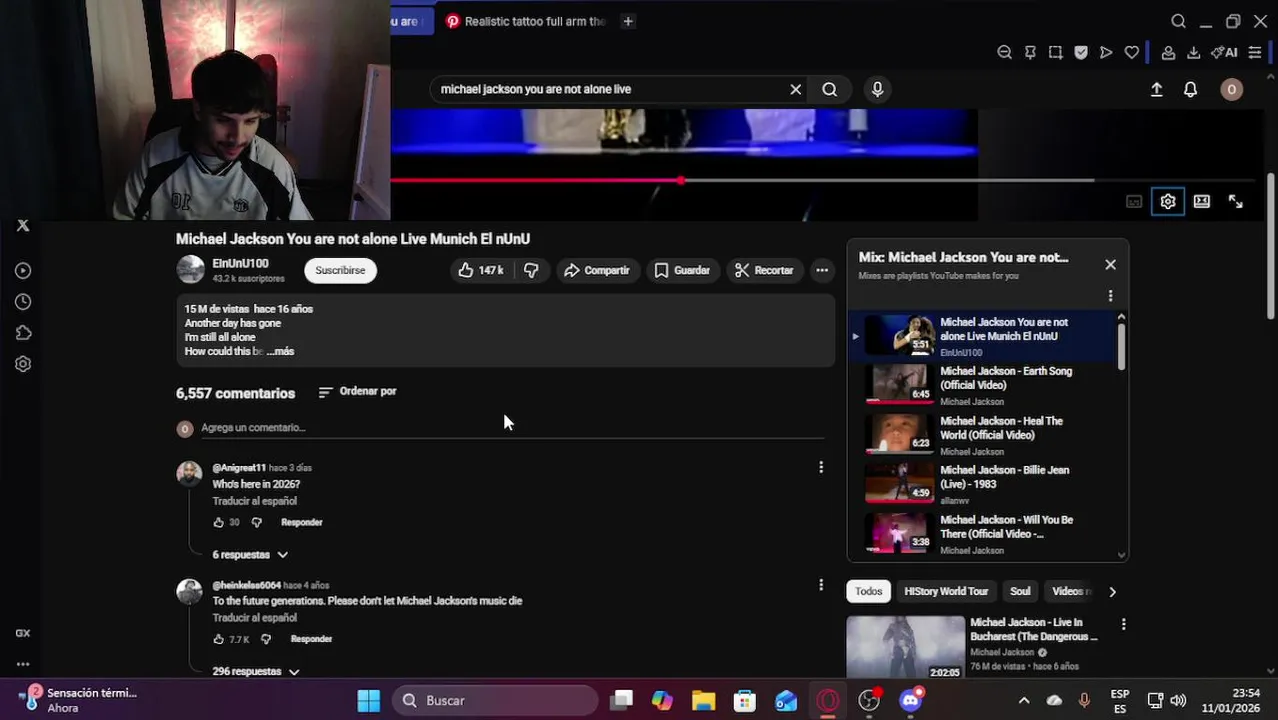Click the Compartir share button
1278x720 pixels.
point(597,270)
